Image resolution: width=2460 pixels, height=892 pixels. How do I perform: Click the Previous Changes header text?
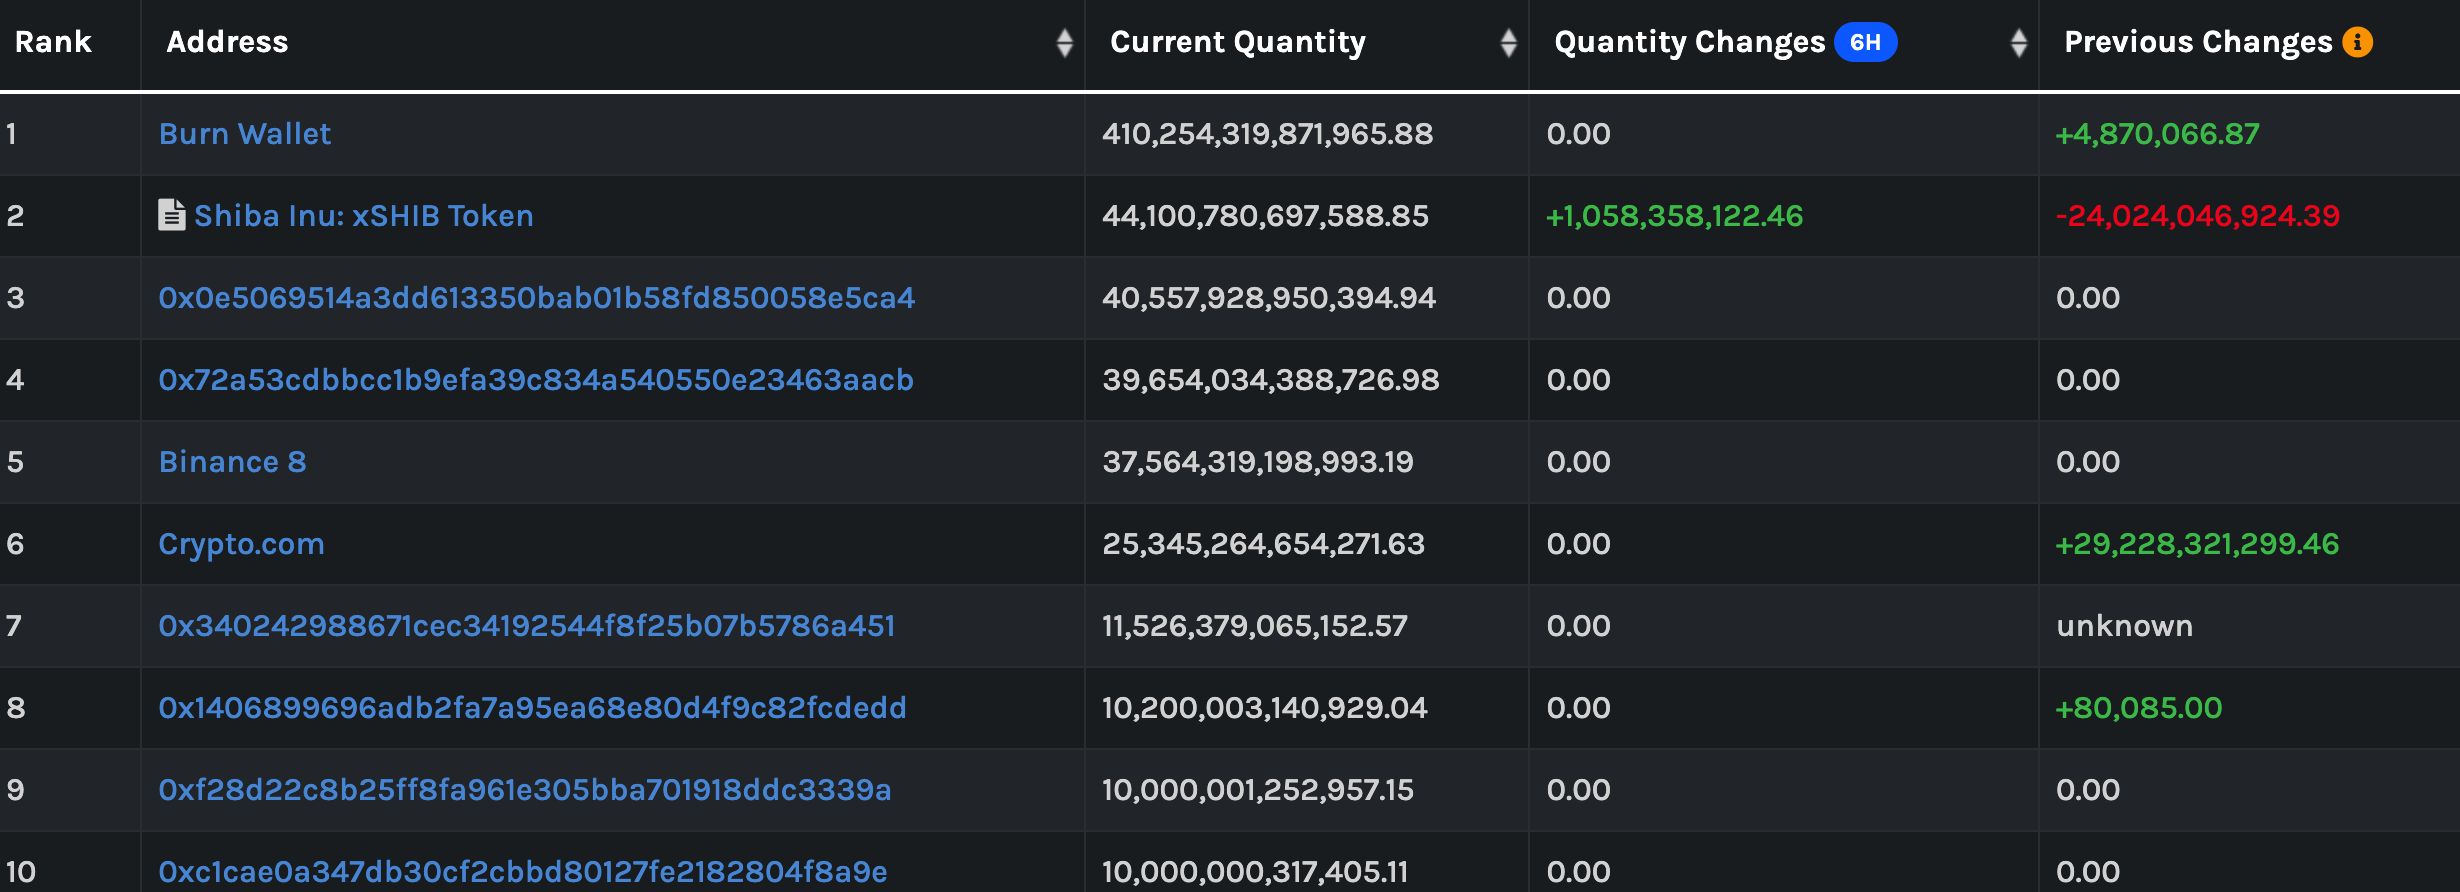[2197, 42]
